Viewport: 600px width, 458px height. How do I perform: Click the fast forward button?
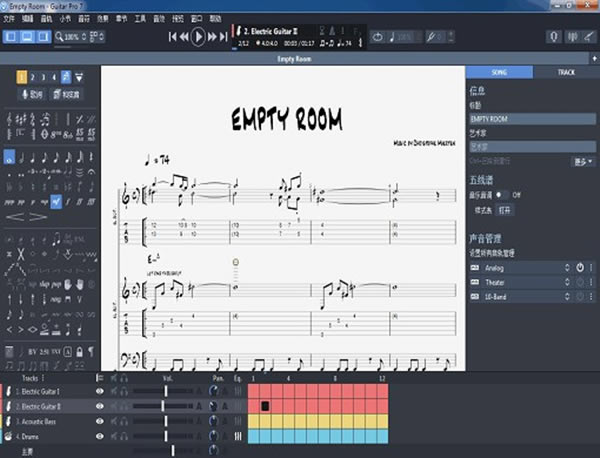pos(222,37)
